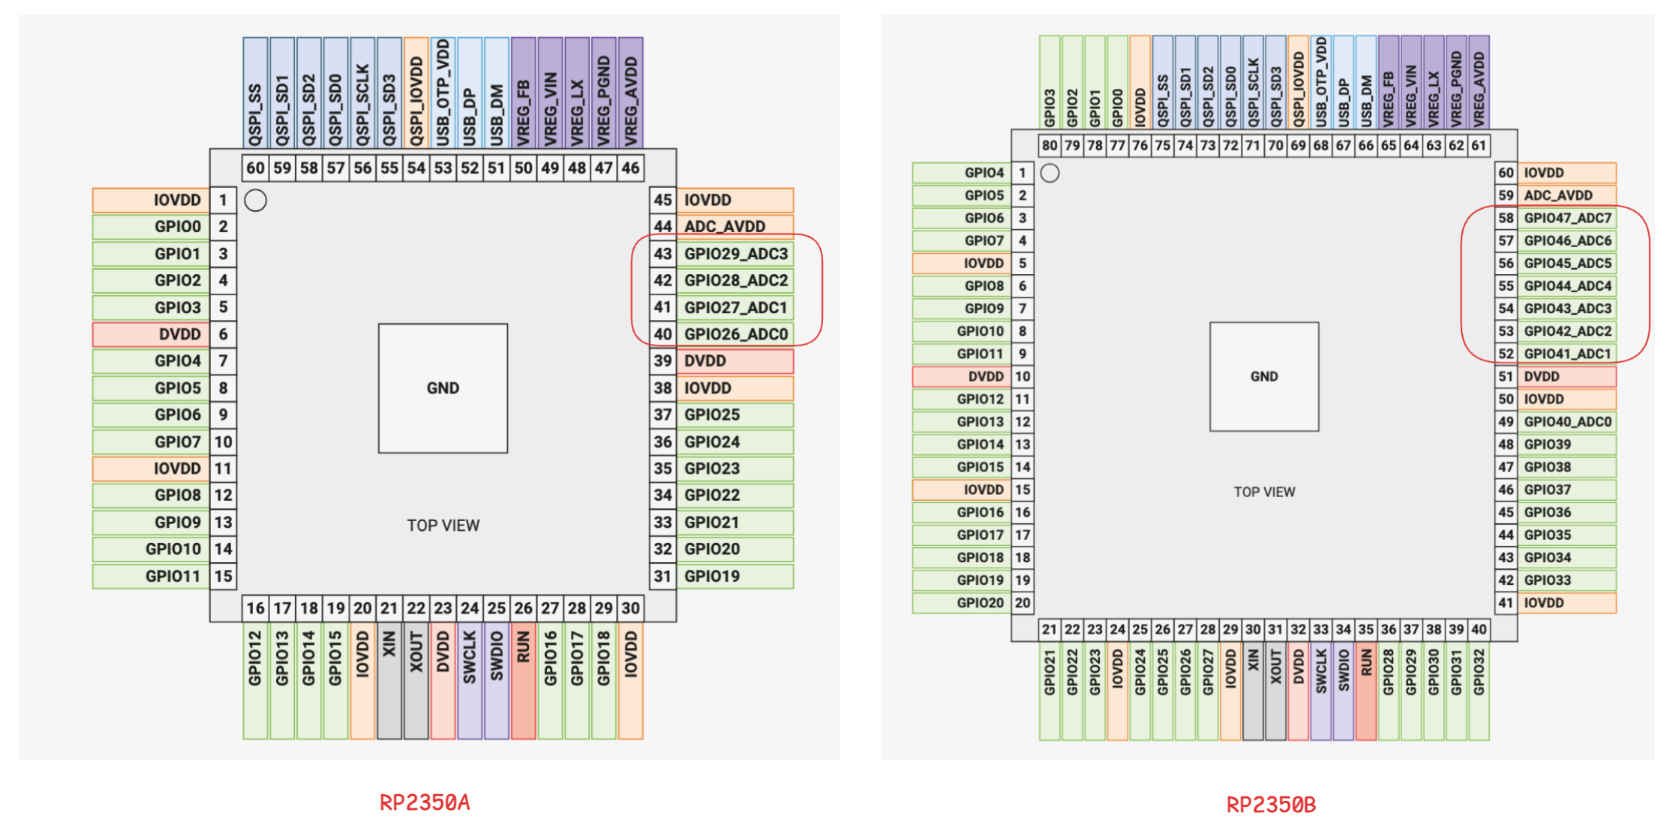Click the GPIO26_ADC0 pin label

(x=736, y=334)
